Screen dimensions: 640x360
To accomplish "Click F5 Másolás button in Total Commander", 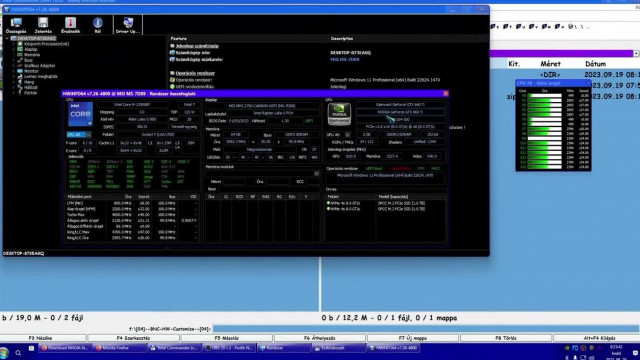I will pos(227,338).
